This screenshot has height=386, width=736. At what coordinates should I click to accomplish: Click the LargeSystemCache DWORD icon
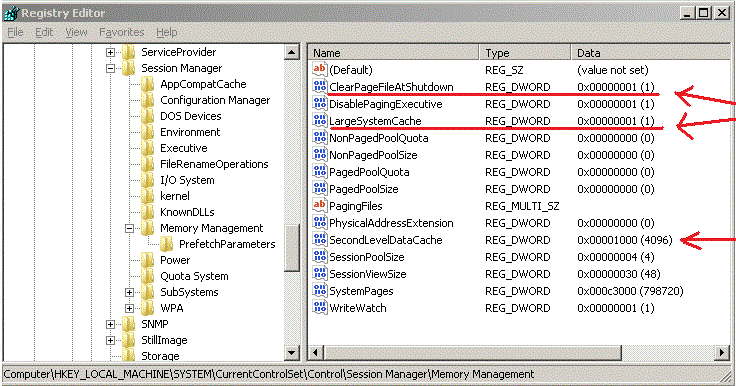(320, 121)
